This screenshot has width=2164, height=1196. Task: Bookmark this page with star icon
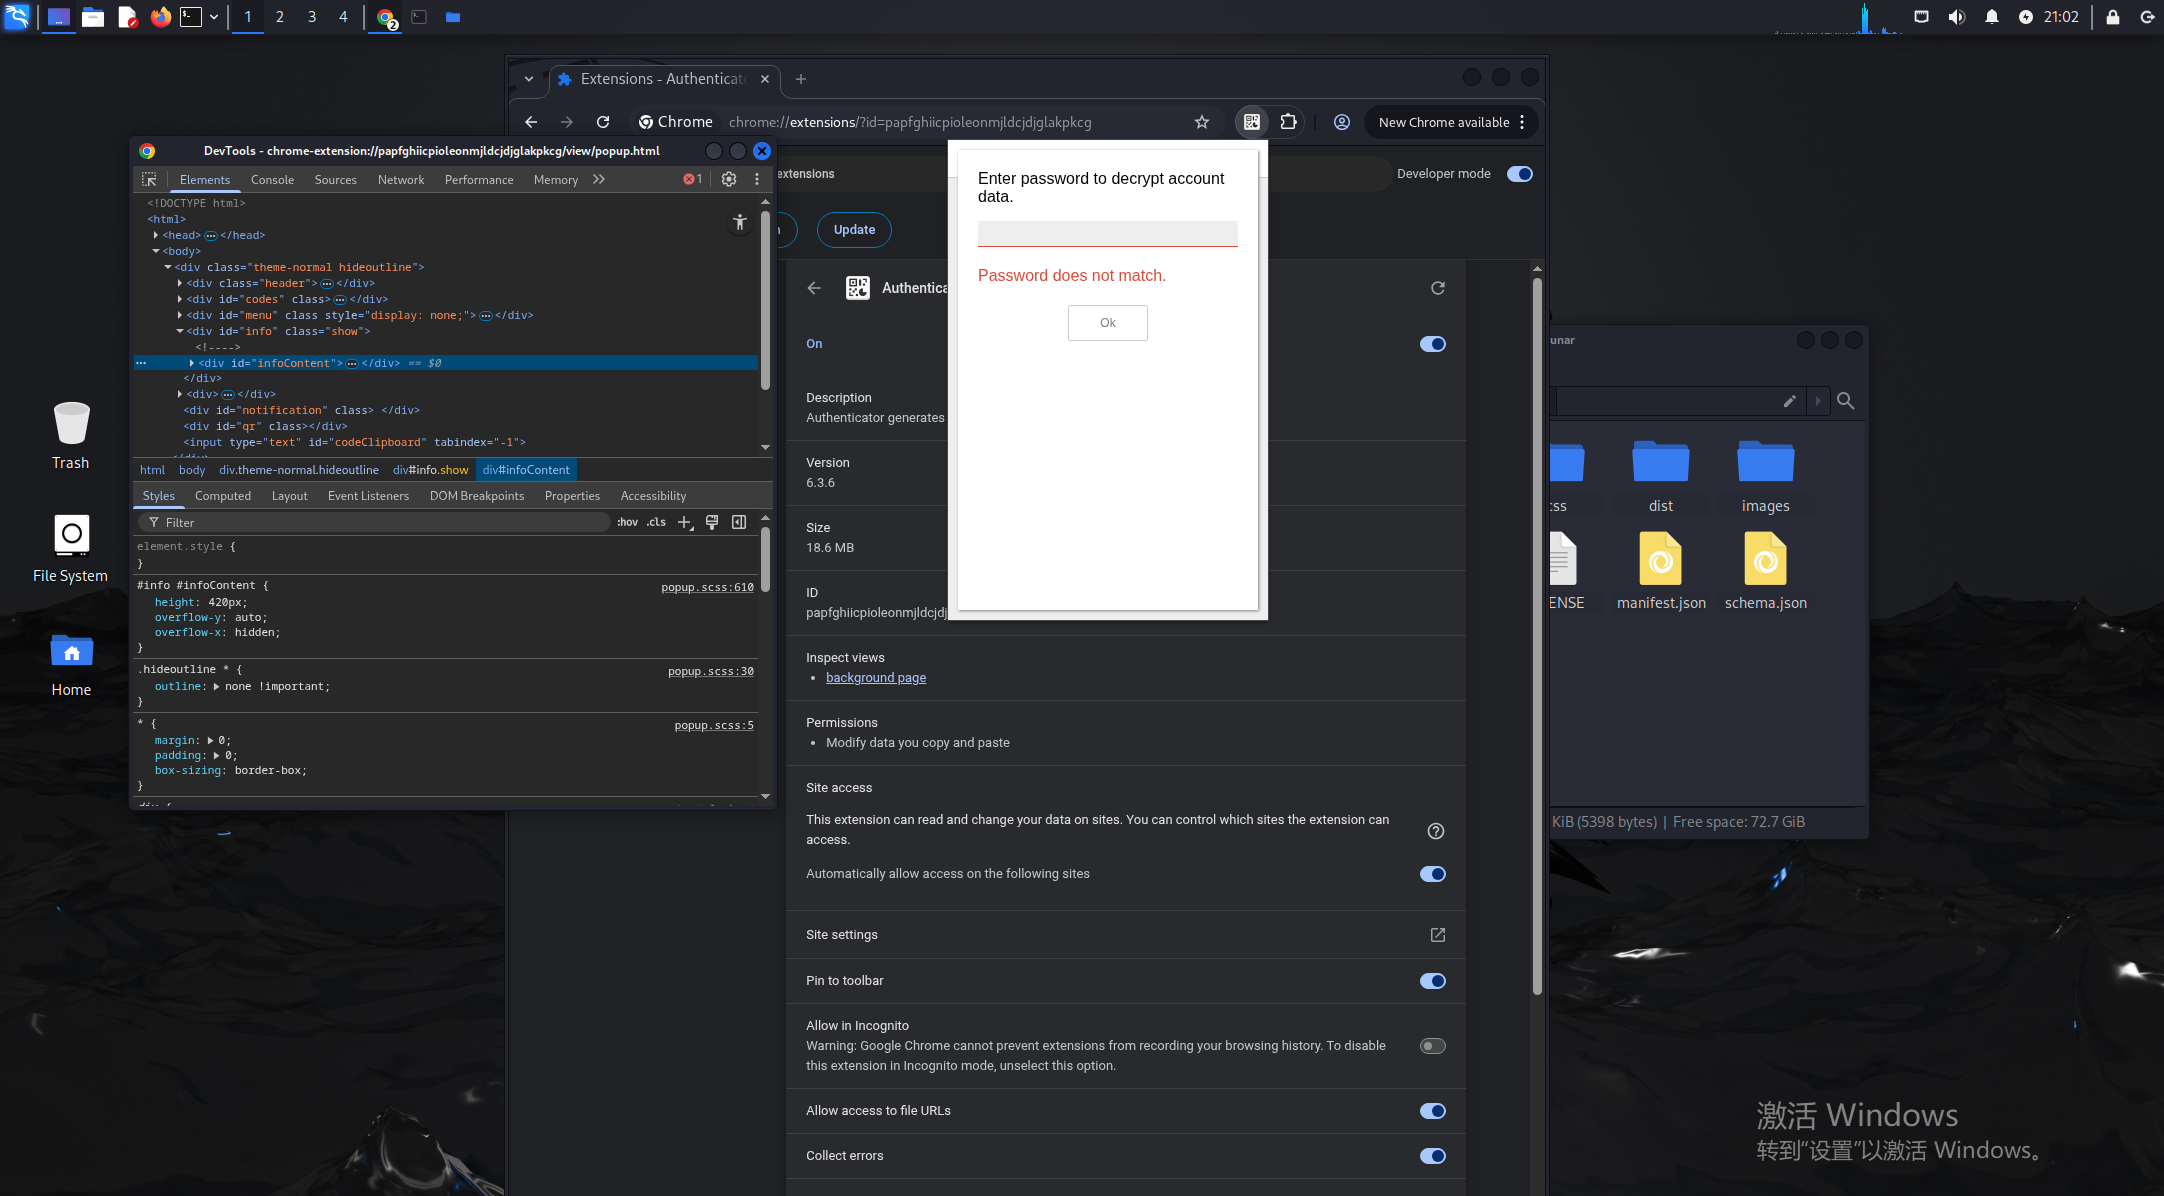(1202, 122)
